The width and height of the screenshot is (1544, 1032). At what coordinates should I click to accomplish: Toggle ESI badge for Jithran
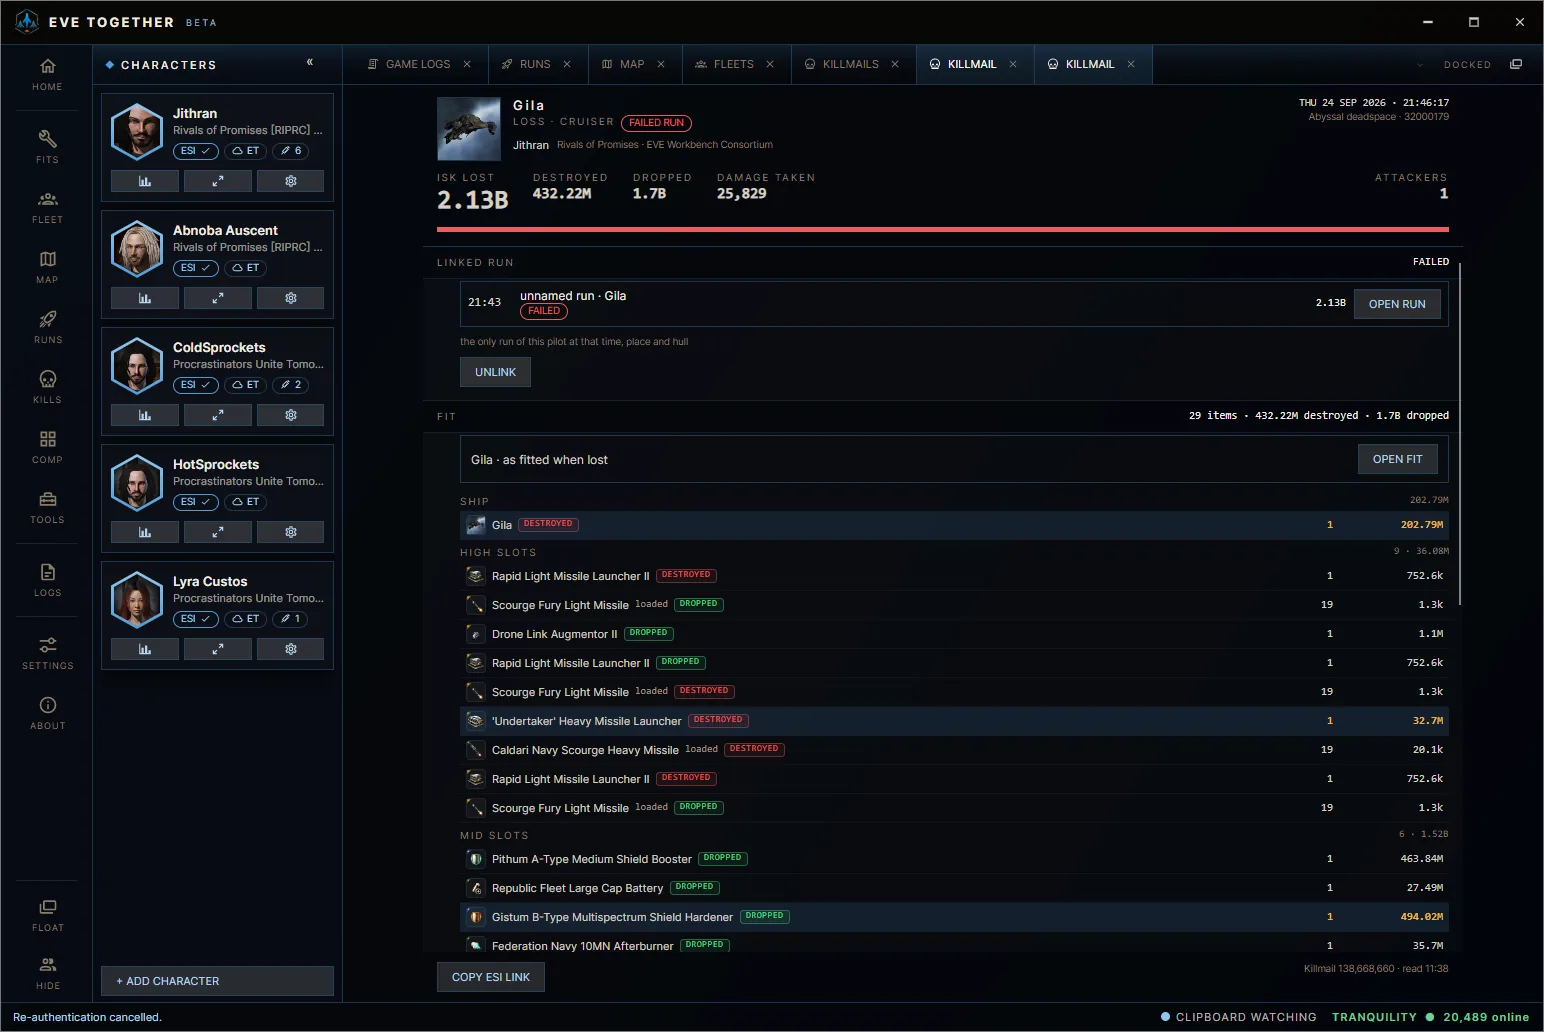(x=196, y=151)
